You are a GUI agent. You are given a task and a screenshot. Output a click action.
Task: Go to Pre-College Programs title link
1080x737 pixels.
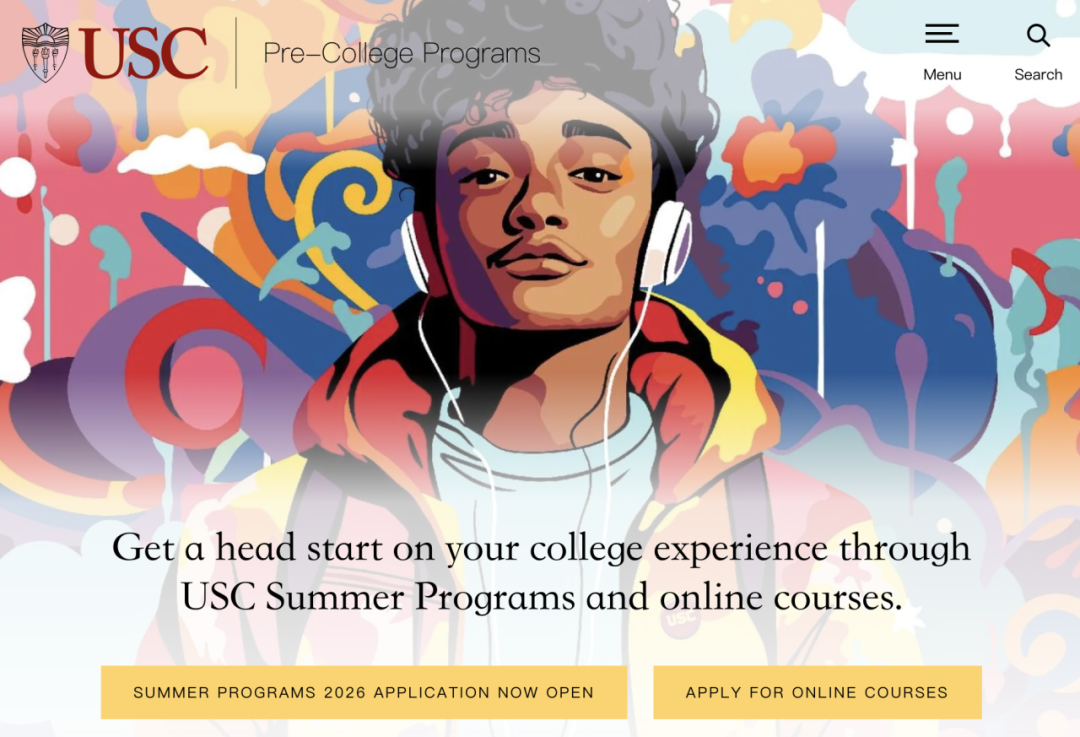[401, 54]
